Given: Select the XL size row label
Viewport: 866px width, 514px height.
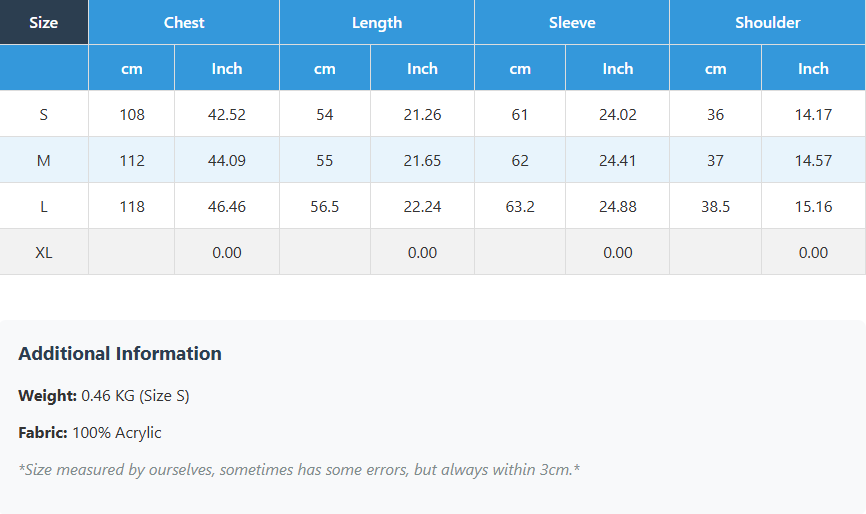Looking at the screenshot, I should coord(43,252).
